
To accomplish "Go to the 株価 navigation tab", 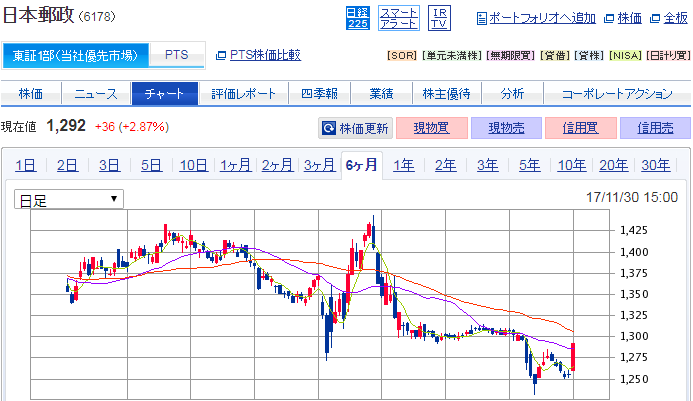I will (31, 94).
